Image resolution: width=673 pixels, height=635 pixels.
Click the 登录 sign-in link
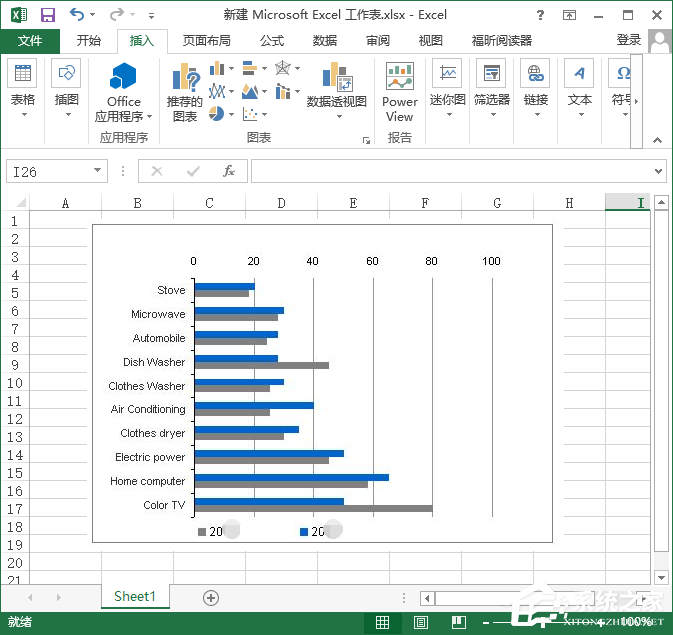click(x=629, y=40)
